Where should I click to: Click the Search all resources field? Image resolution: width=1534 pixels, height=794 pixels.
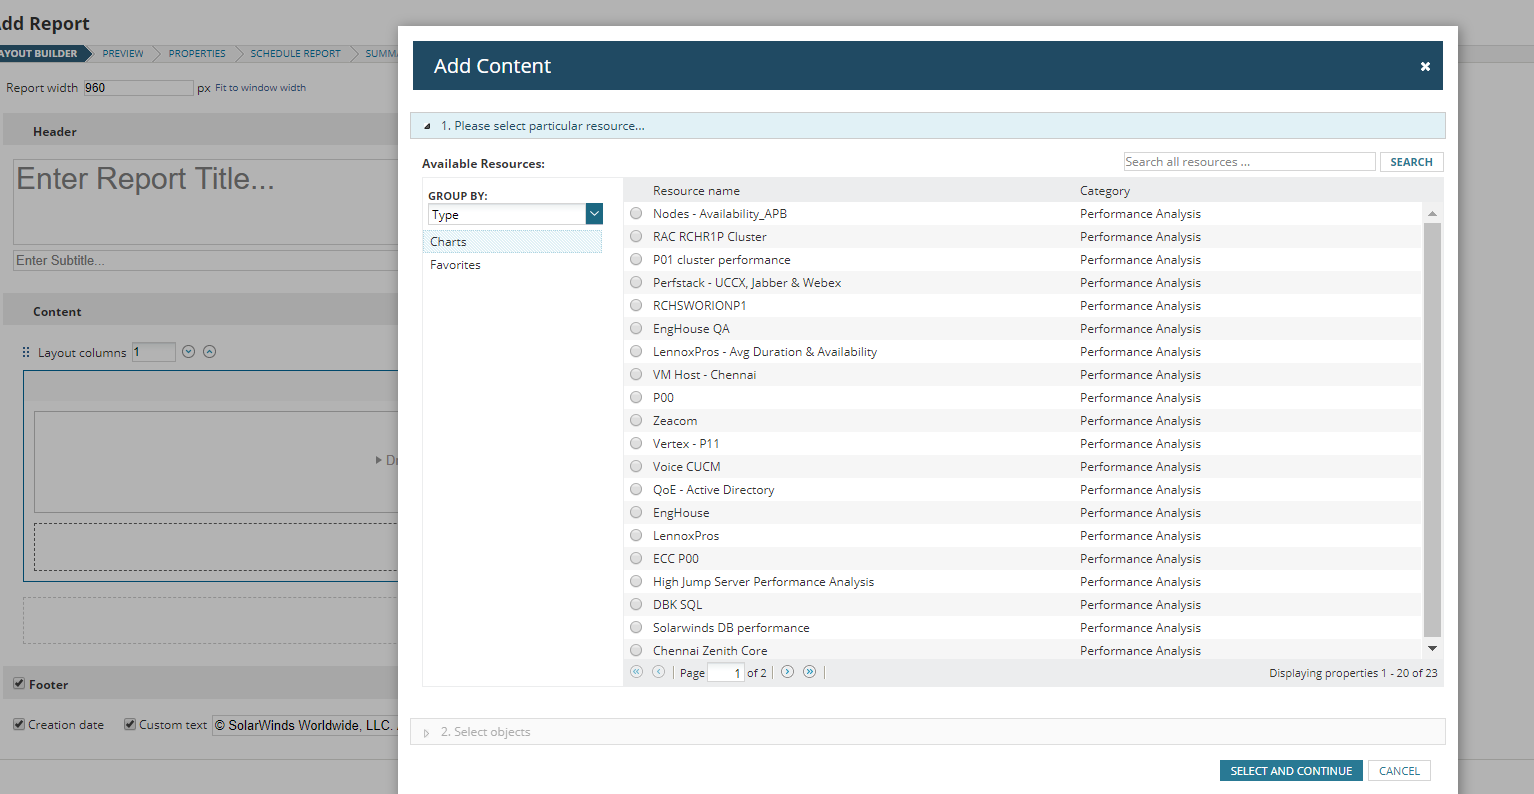click(1250, 162)
